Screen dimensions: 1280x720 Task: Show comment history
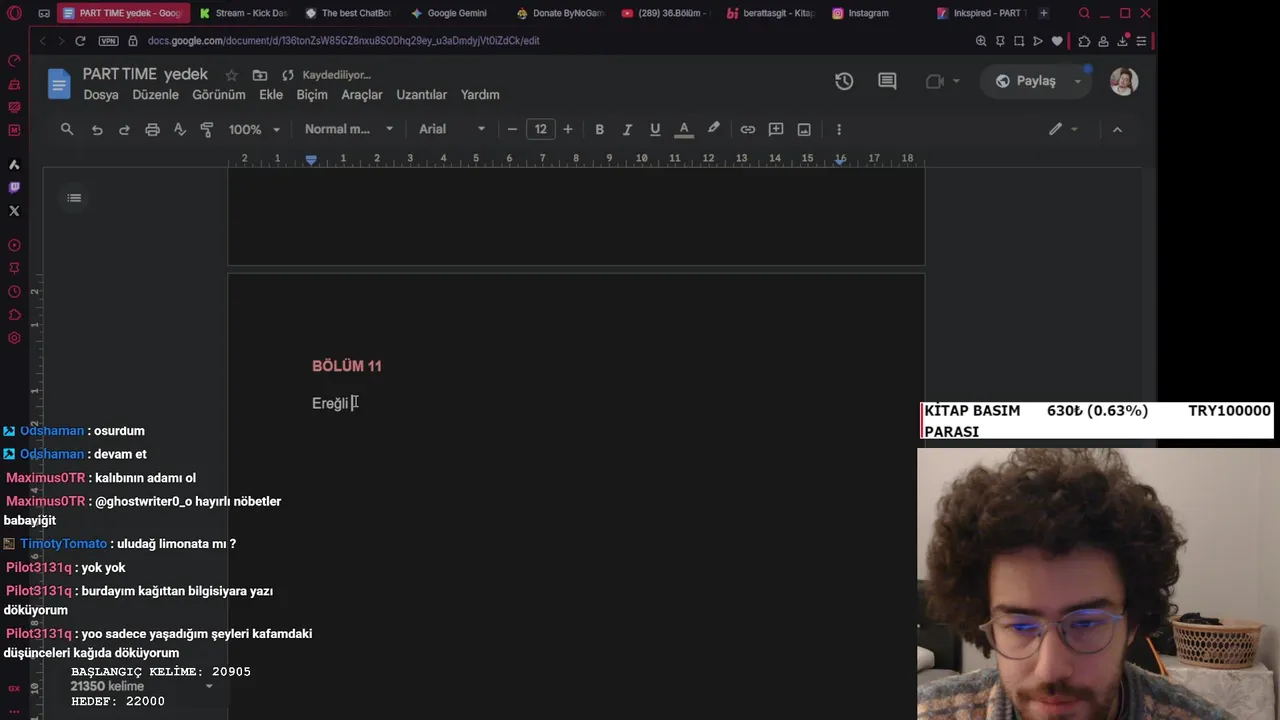tap(887, 81)
